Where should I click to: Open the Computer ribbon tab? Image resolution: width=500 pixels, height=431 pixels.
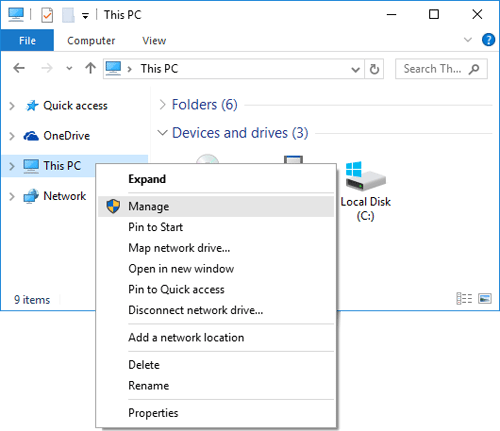point(91,41)
